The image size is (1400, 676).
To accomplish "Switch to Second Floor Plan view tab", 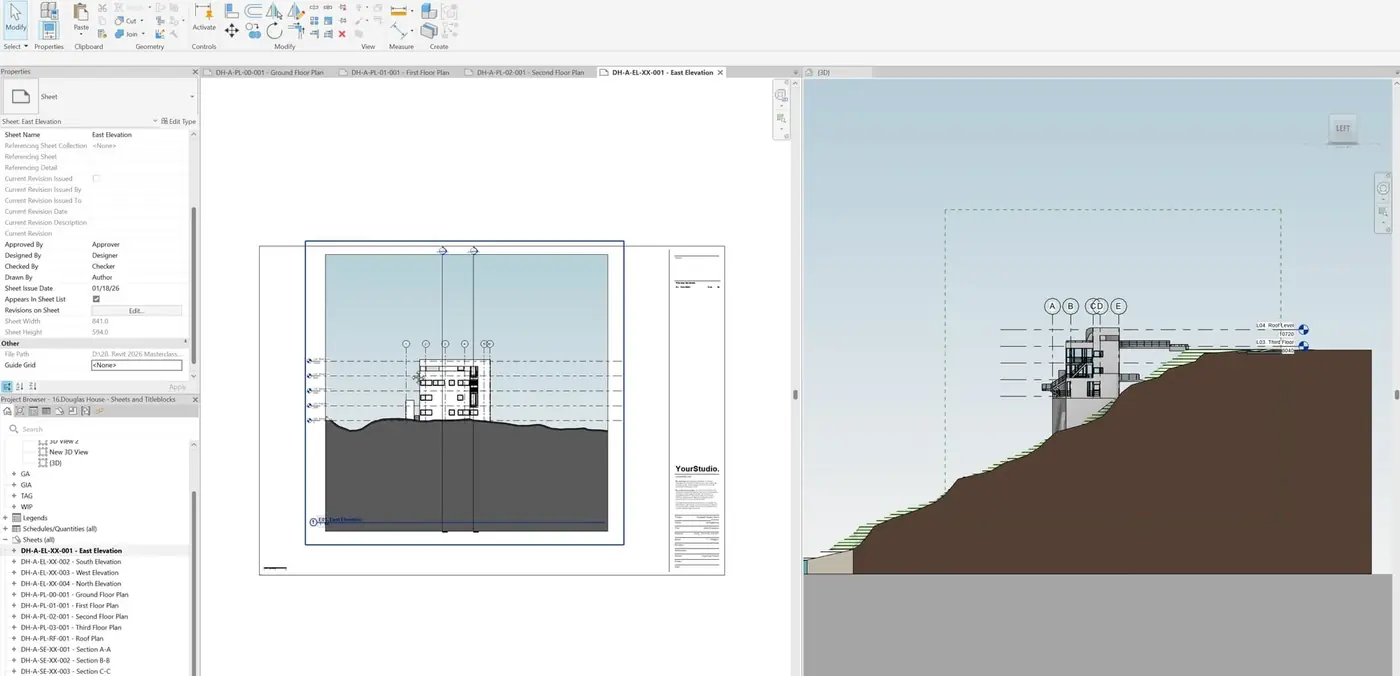I will click(530, 72).
